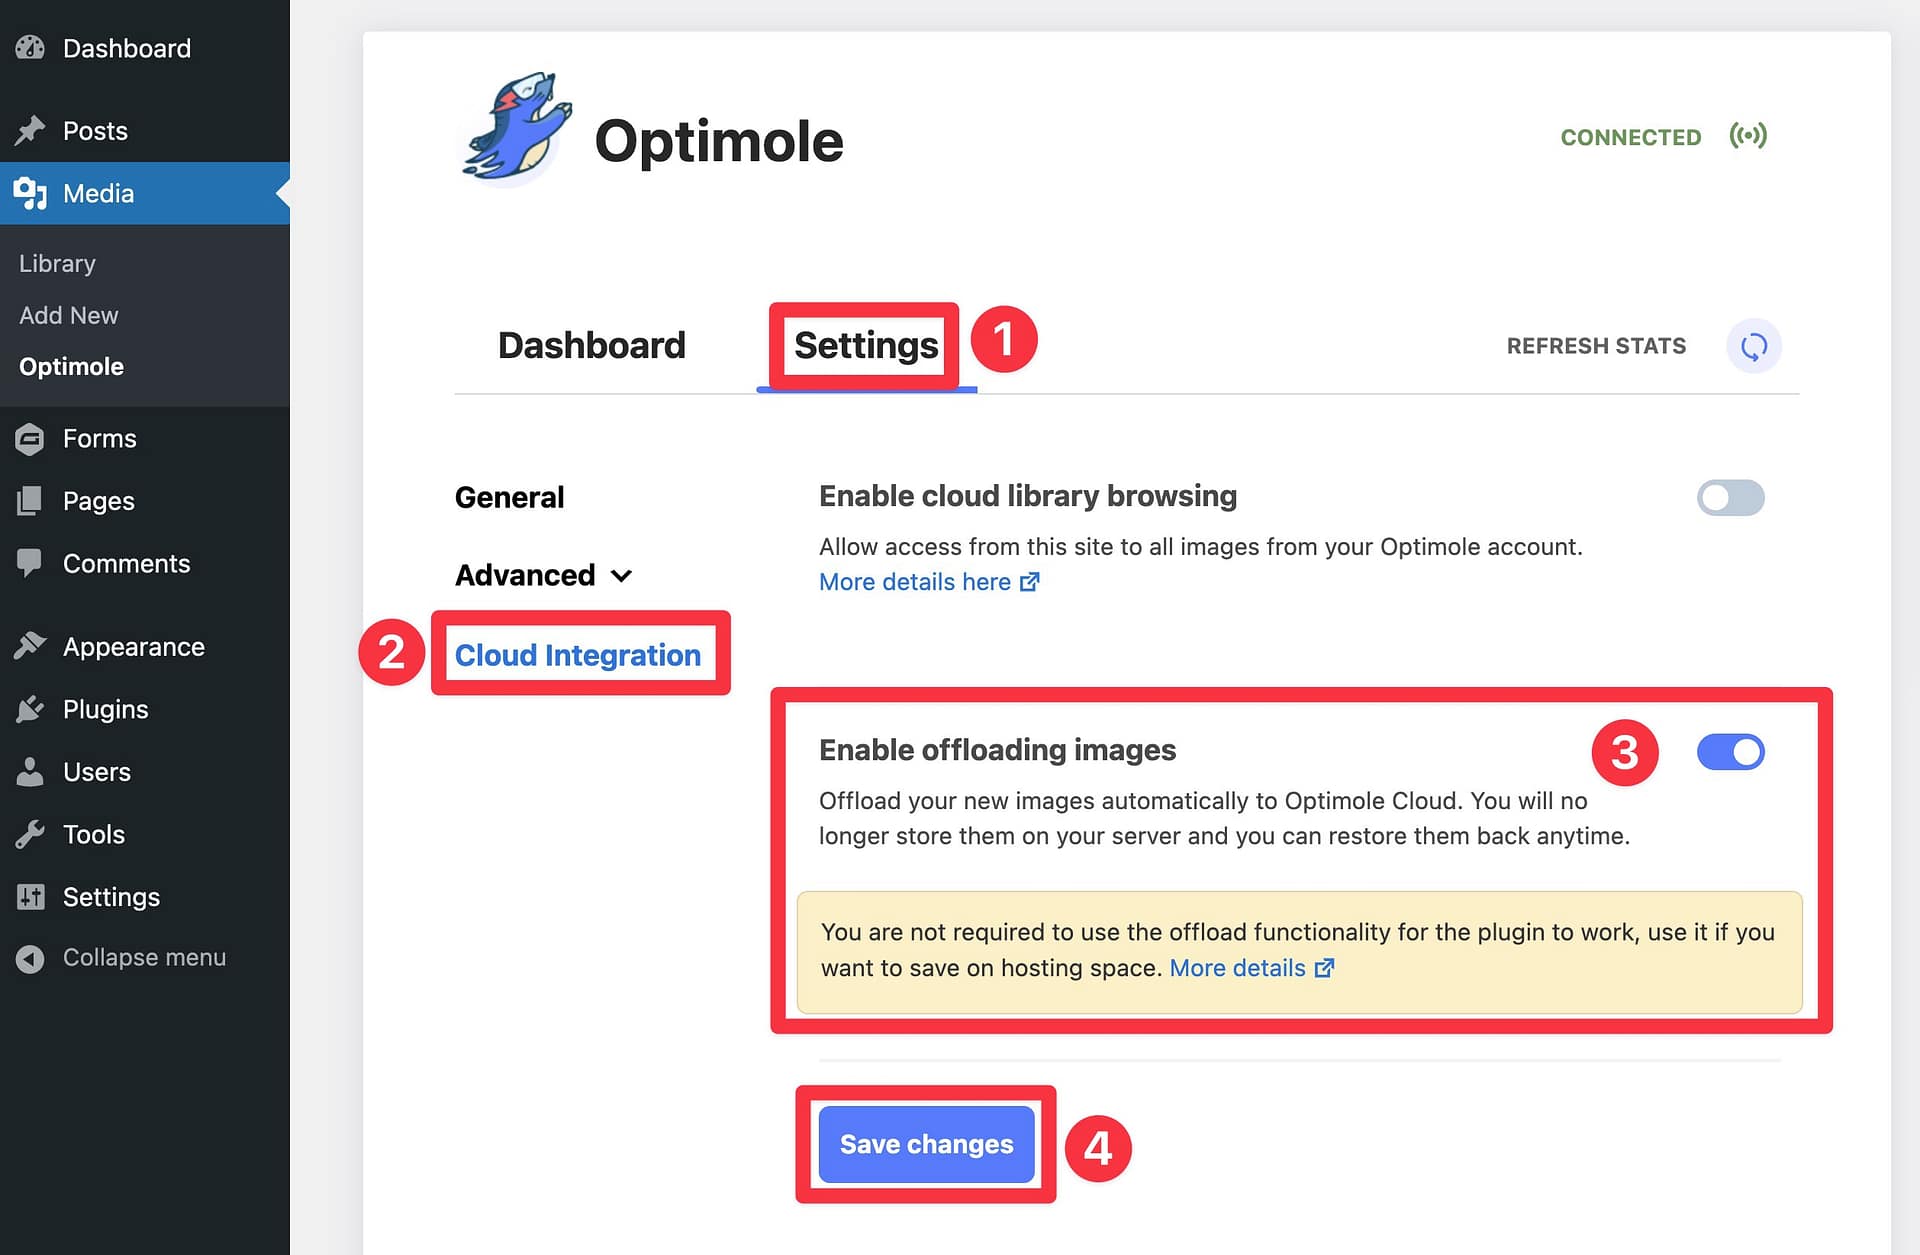The width and height of the screenshot is (1920, 1255).
Task: Select the Posts pushpin icon
Action: point(30,130)
